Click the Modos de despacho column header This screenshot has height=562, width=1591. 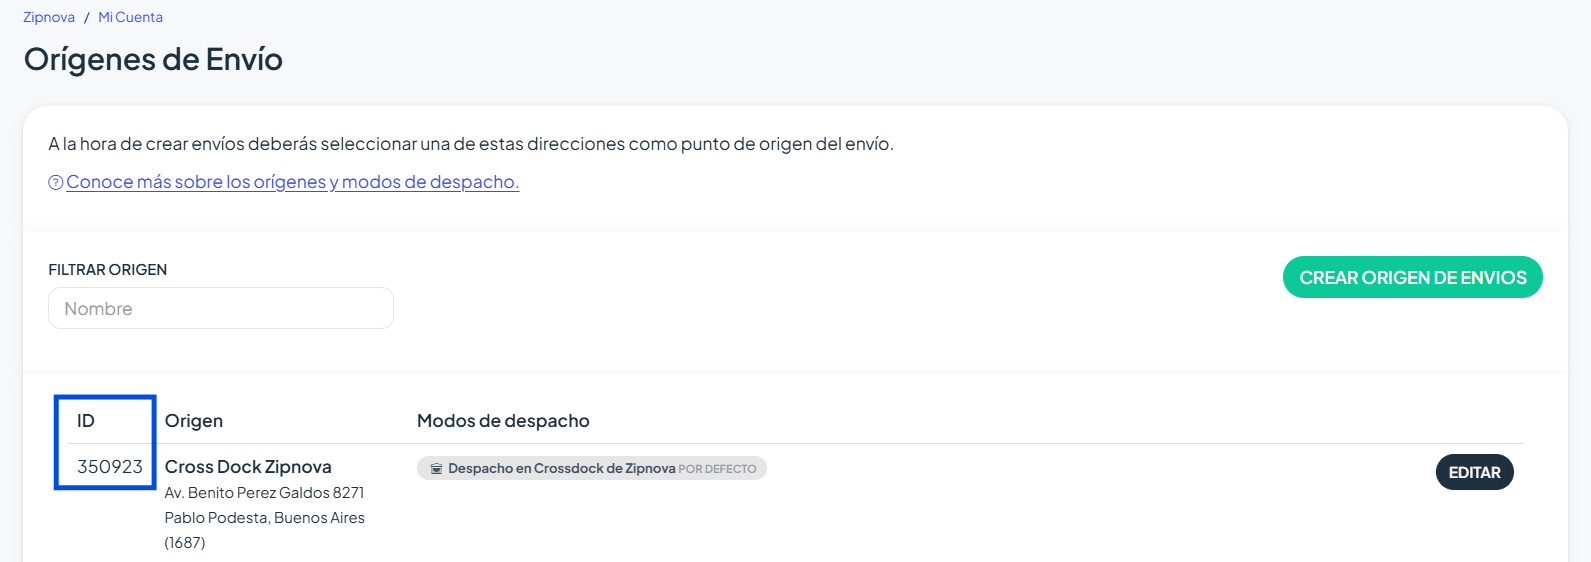point(503,421)
